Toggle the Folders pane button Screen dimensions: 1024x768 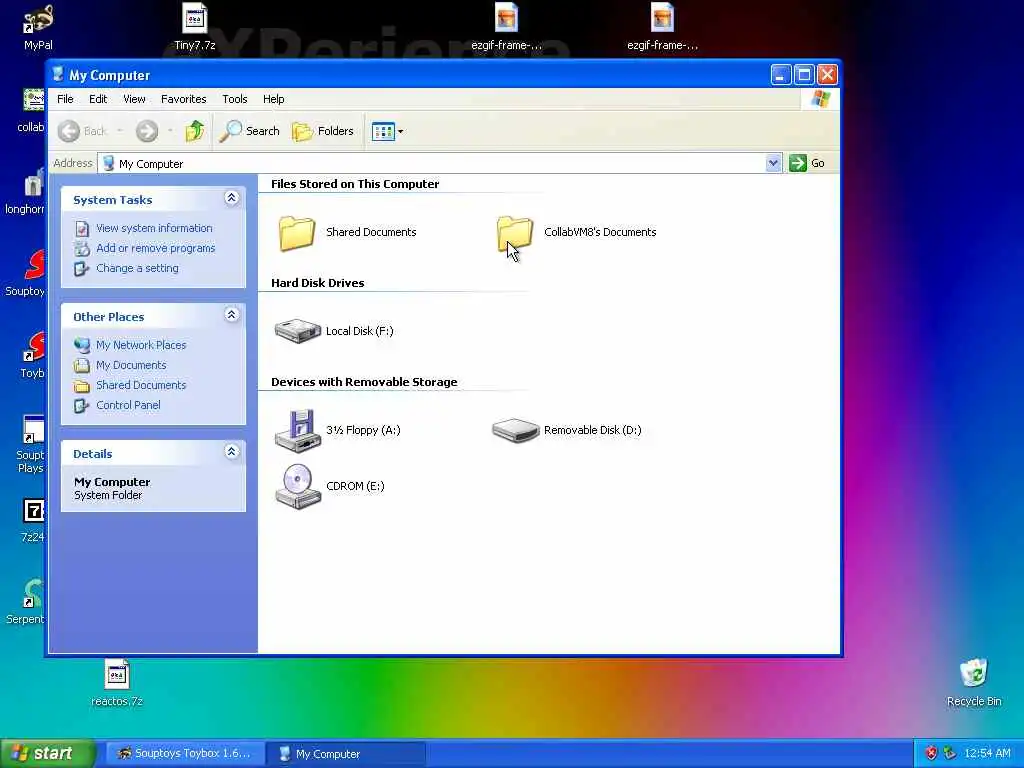[x=323, y=131]
